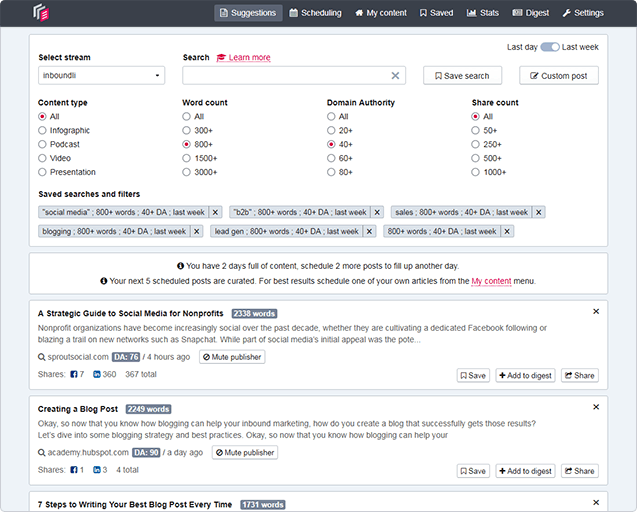Follow the My content link in the notice
The image size is (637, 512).
coord(491,281)
